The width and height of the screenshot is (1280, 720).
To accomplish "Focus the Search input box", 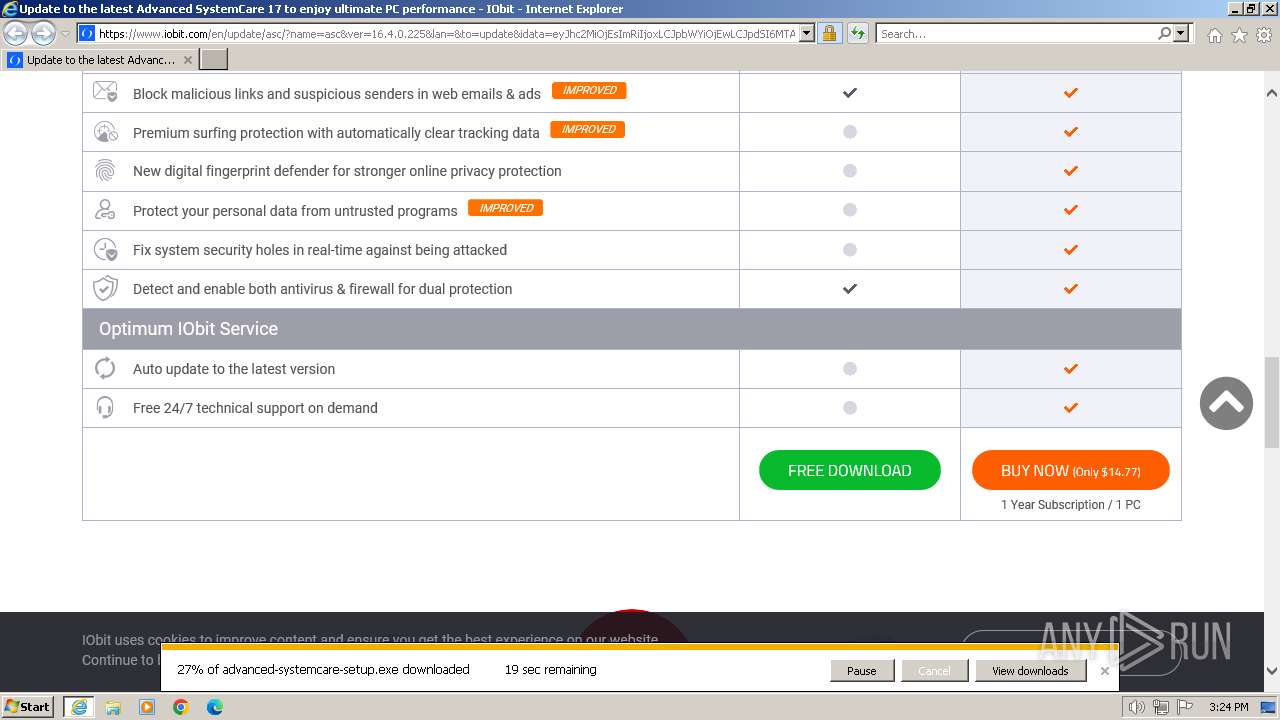I will click(1016, 33).
